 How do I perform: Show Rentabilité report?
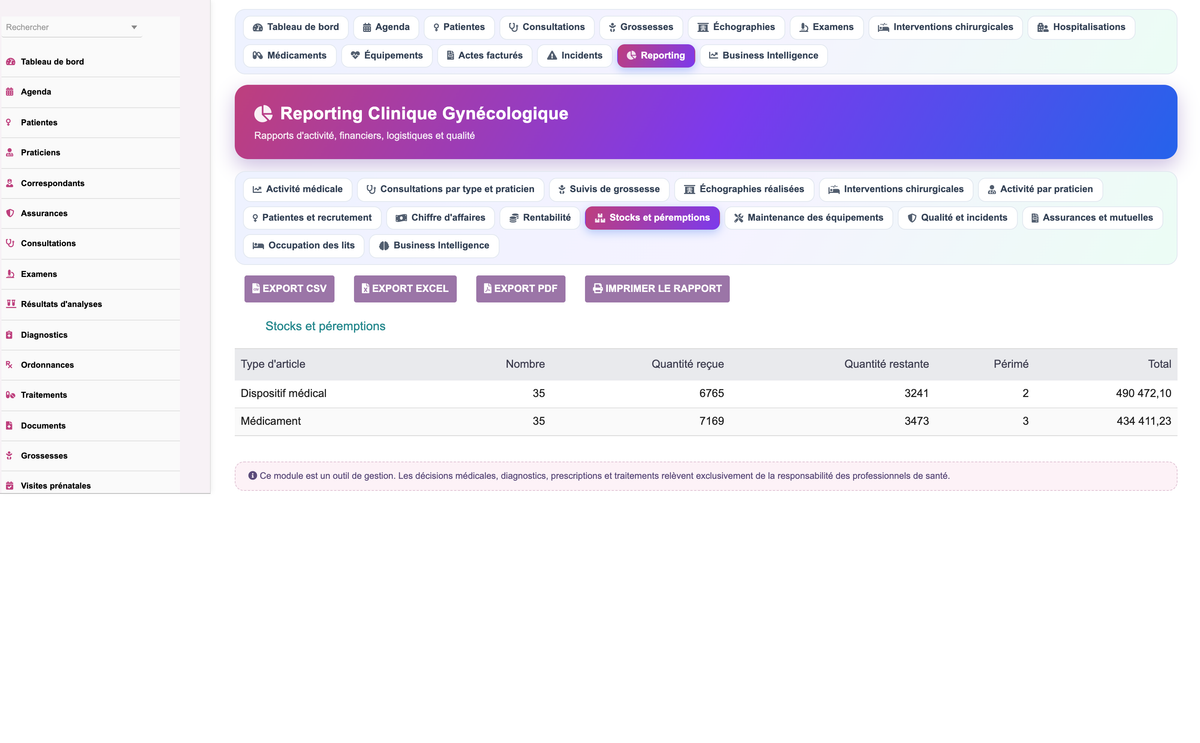click(541, 218)
